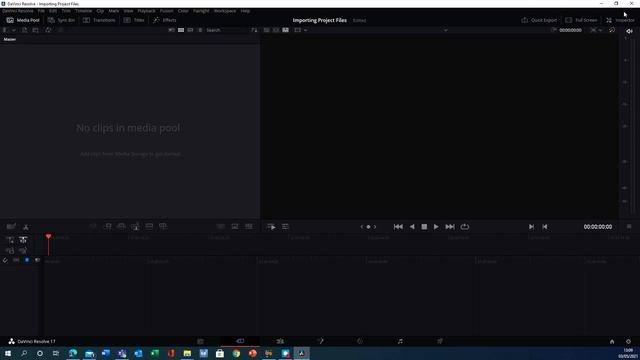Open the Project Settings gear icon

[x=628, y=342]
